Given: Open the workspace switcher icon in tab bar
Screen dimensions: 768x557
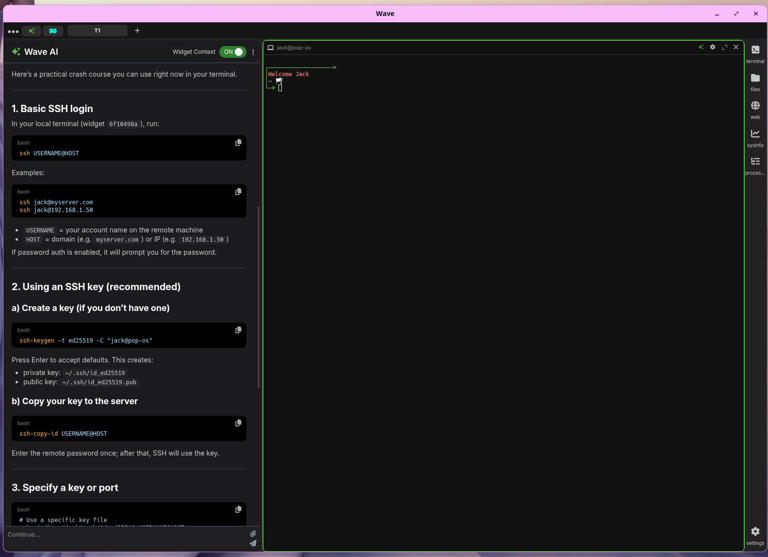Looking at the screenshot, I should (x=53, y=31).
